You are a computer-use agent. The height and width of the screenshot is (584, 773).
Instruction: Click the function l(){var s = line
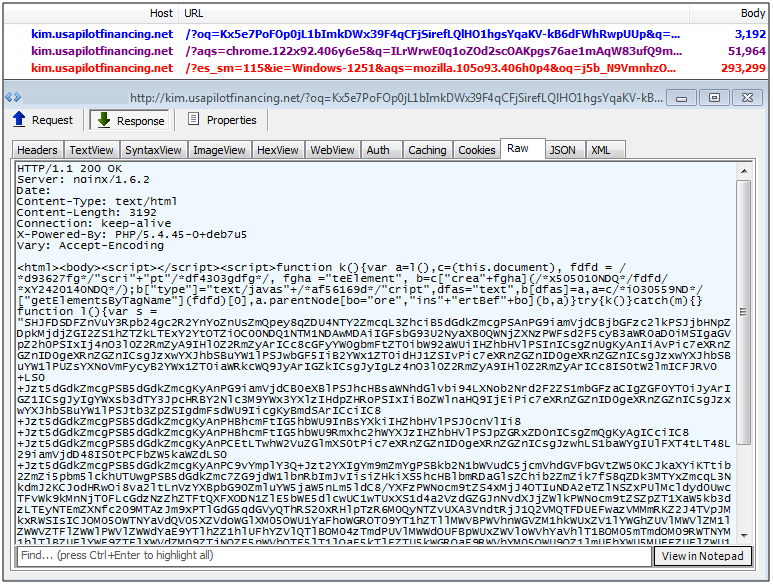[87, 311]
